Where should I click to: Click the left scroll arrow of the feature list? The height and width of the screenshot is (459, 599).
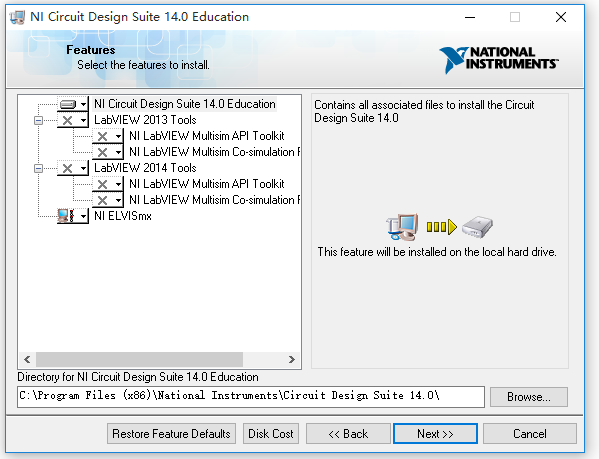click(x=27, y=359)
